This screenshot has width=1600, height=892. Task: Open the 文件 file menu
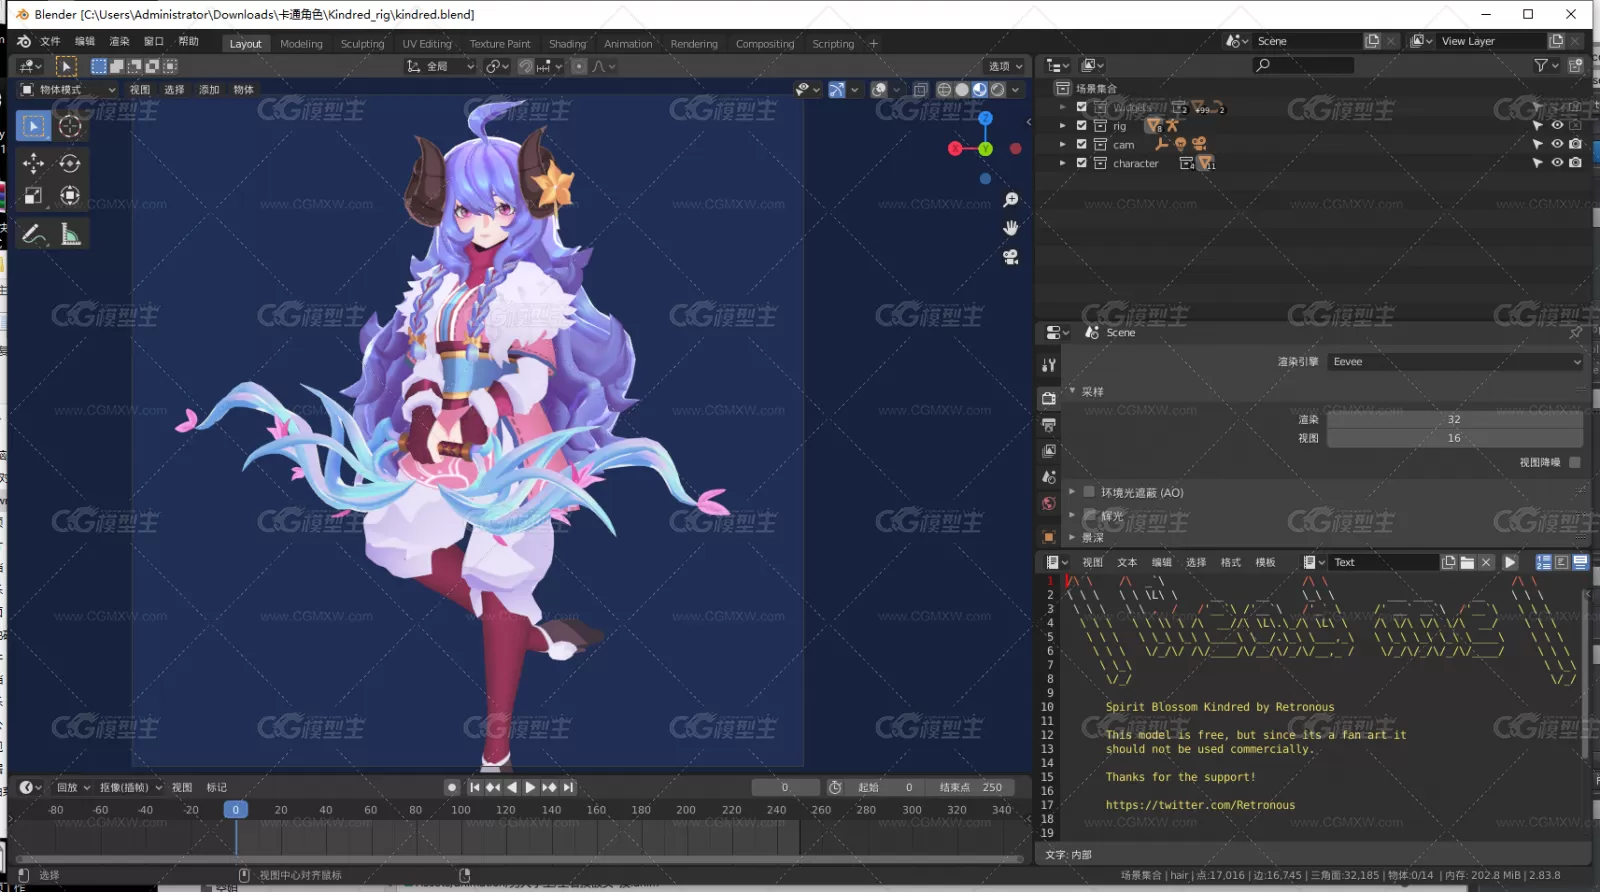tap(50, 41)
